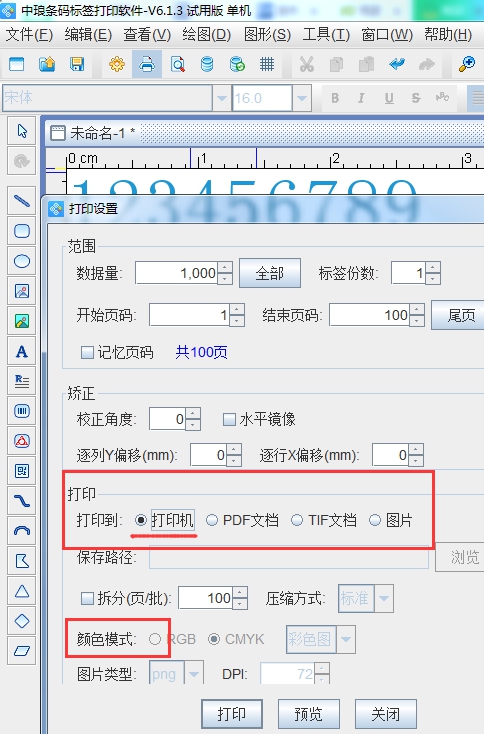Screen dimensions: 484x734
Task: Open the 绘图(D) menu
Action: [x=207, y=35]
